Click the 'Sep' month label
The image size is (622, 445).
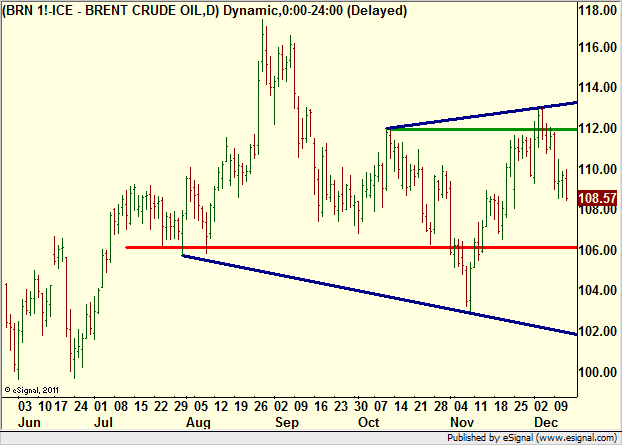(287, 423)
